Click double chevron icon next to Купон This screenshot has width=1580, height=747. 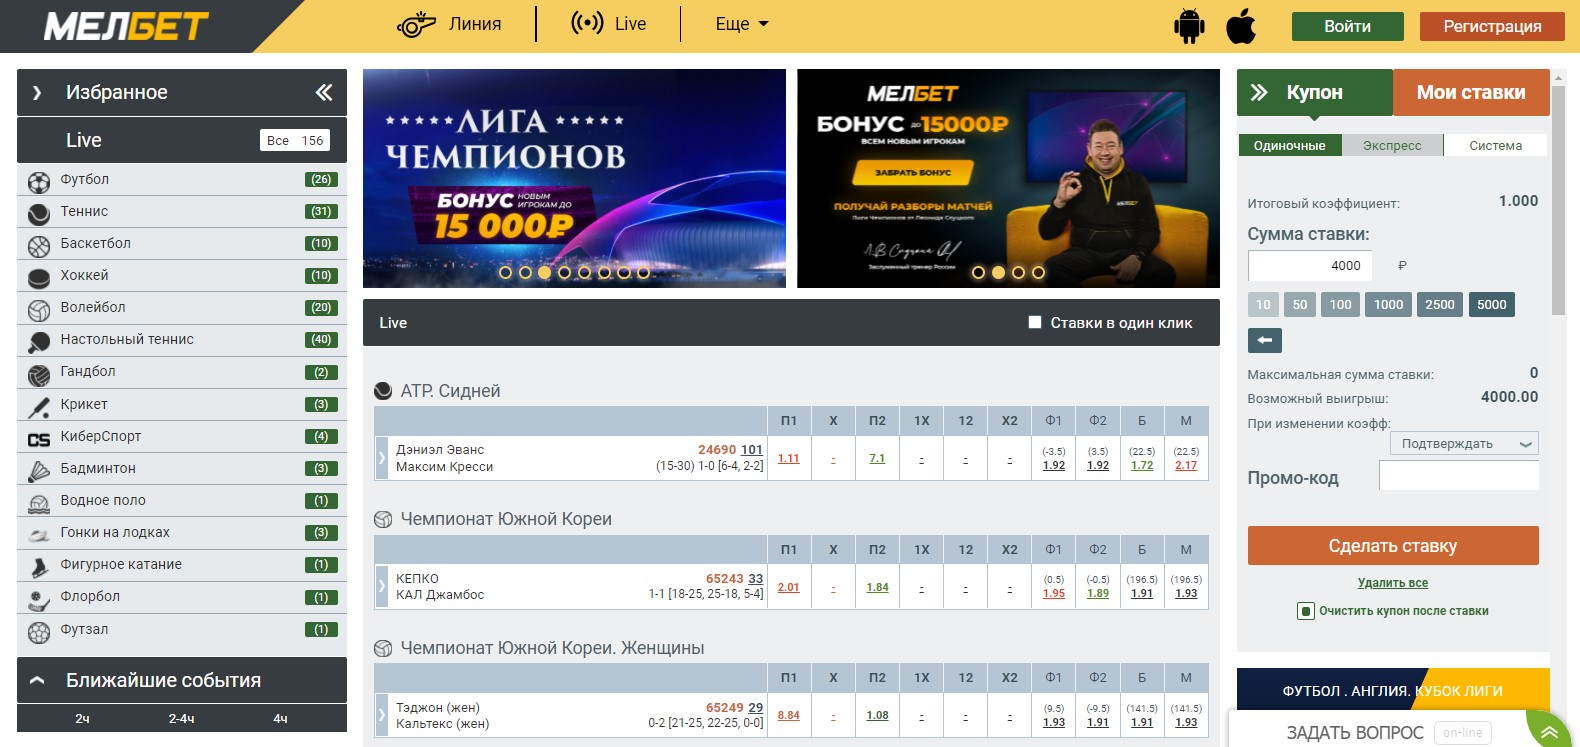click(x=1259, y=92)
